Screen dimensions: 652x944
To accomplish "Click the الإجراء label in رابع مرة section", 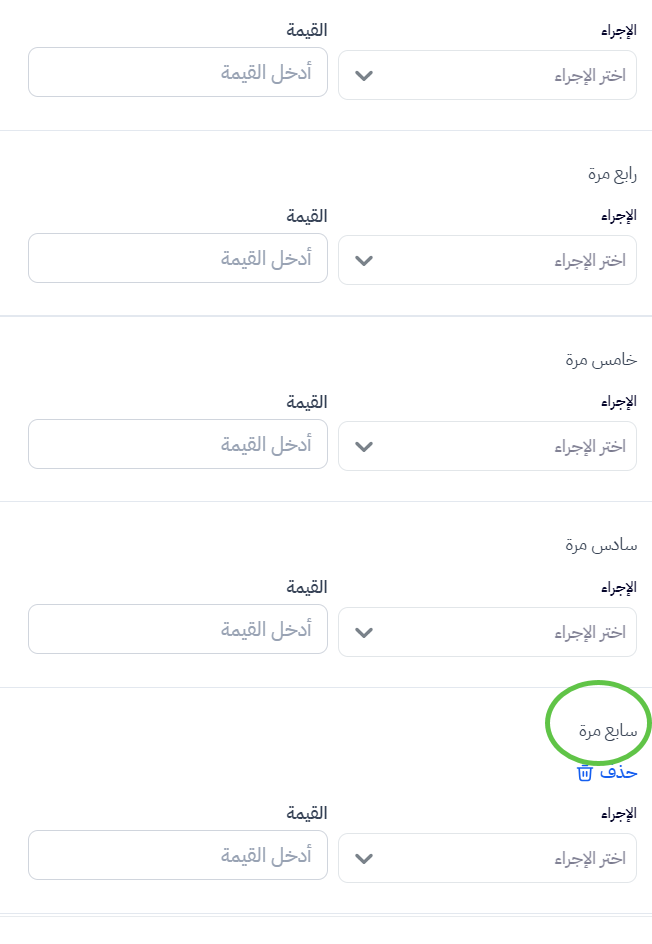I will point(619,216).
